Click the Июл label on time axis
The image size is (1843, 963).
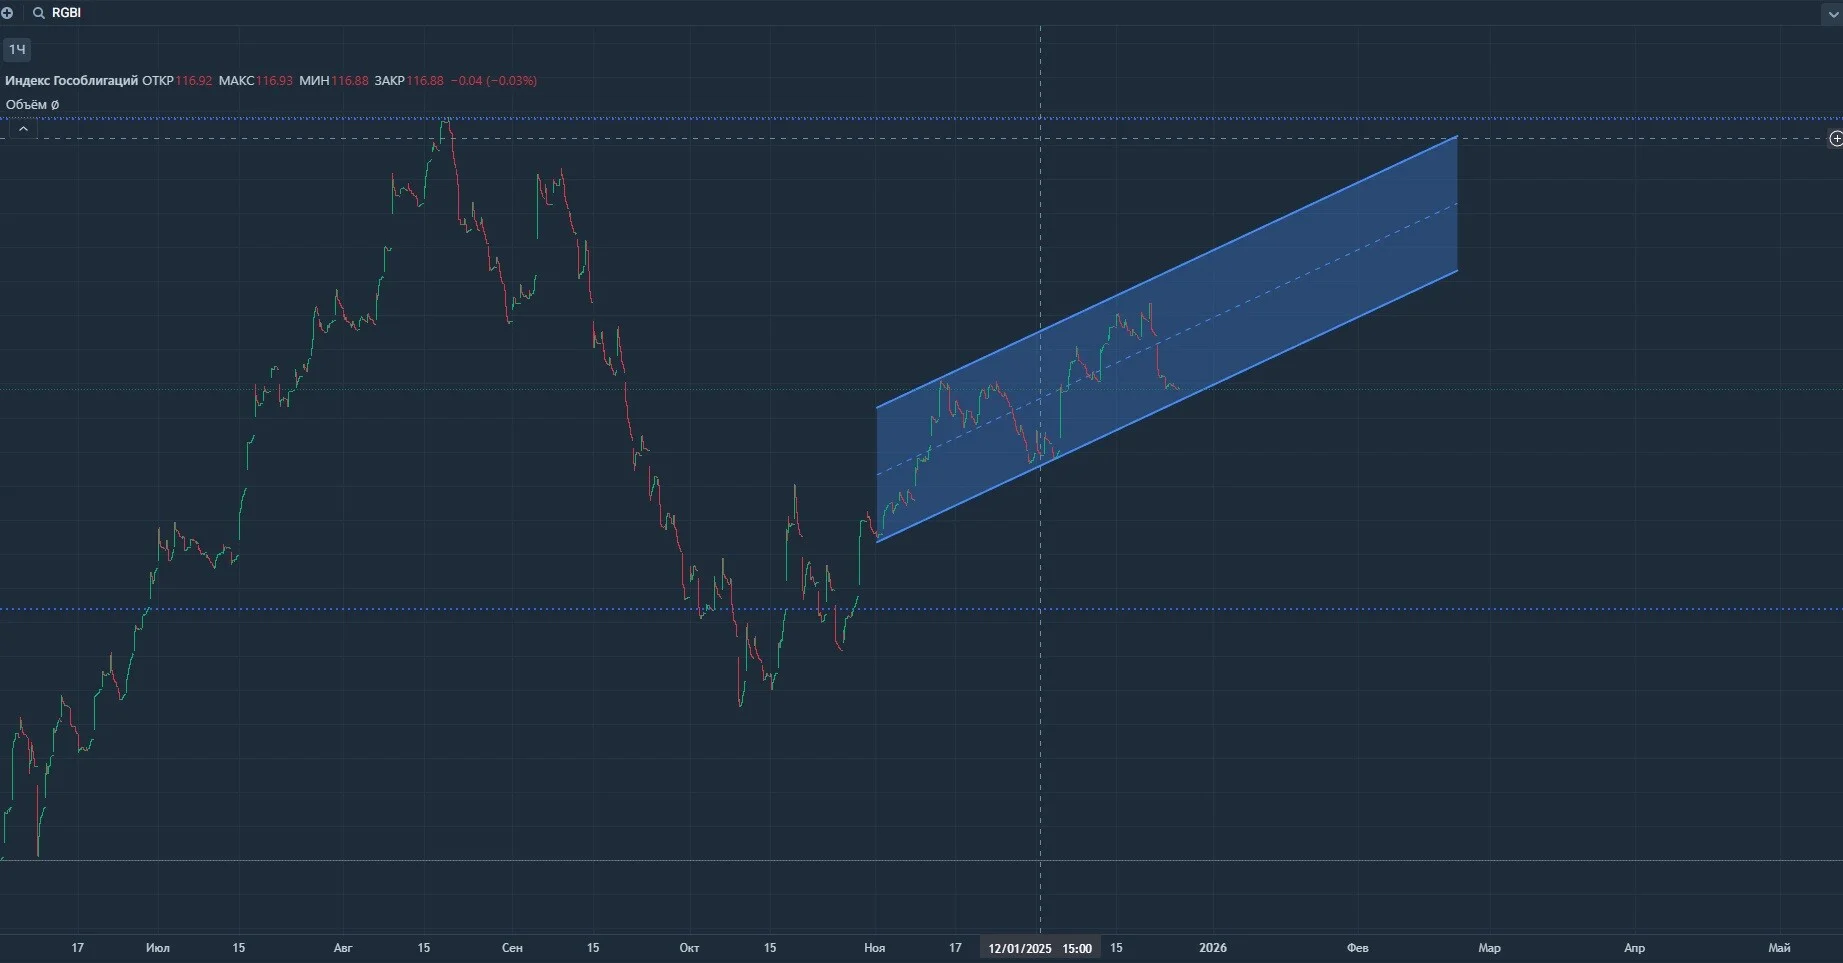(x=157, y=948)
